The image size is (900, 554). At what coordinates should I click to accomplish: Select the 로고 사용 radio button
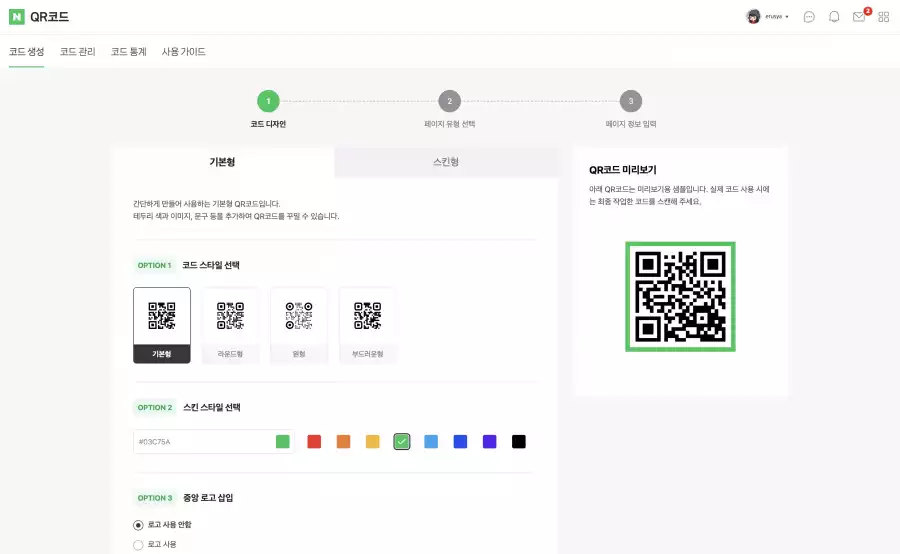pyautogui.click(x=138, y=545)
